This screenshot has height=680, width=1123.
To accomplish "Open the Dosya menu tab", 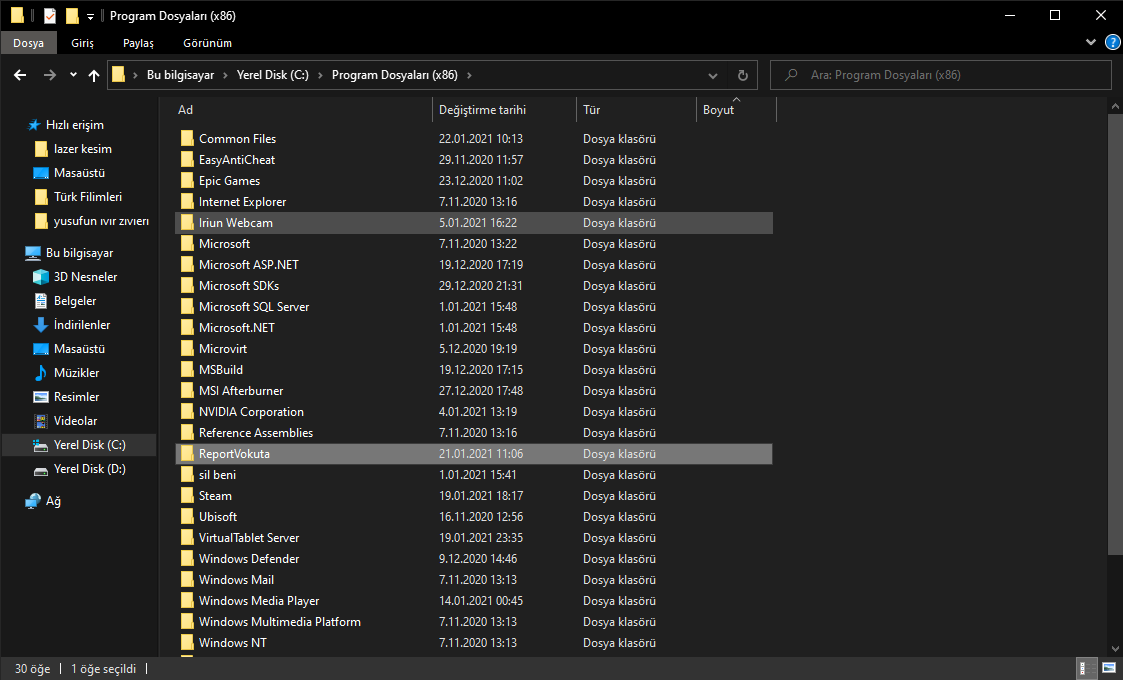I will 28,43.
